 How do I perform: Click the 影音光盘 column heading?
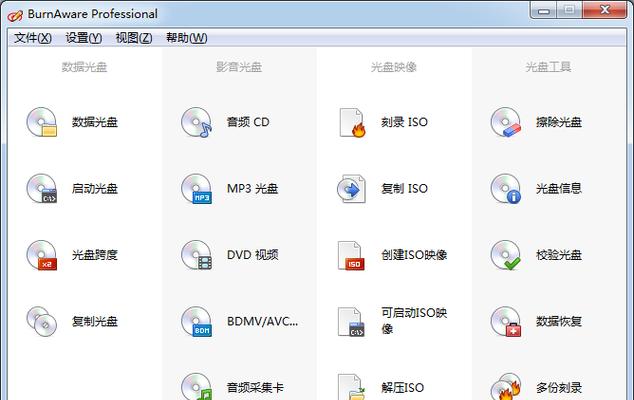coord(239,67)
